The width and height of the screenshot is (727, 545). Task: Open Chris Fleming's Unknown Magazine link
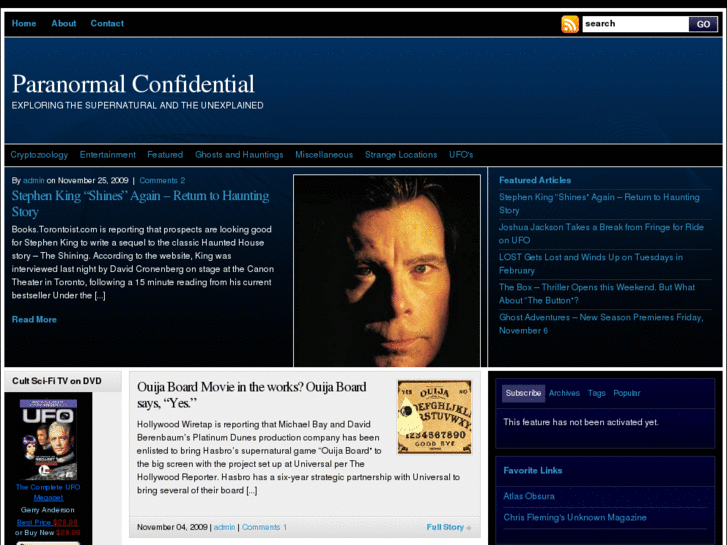tap(575, 518)
